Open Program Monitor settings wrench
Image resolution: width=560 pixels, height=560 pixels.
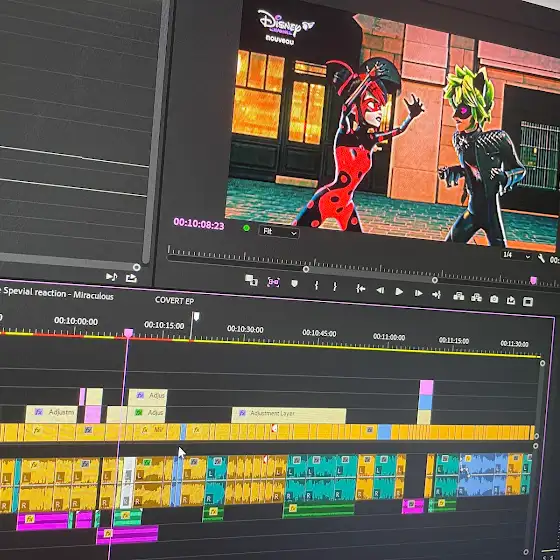pos(541,258)
